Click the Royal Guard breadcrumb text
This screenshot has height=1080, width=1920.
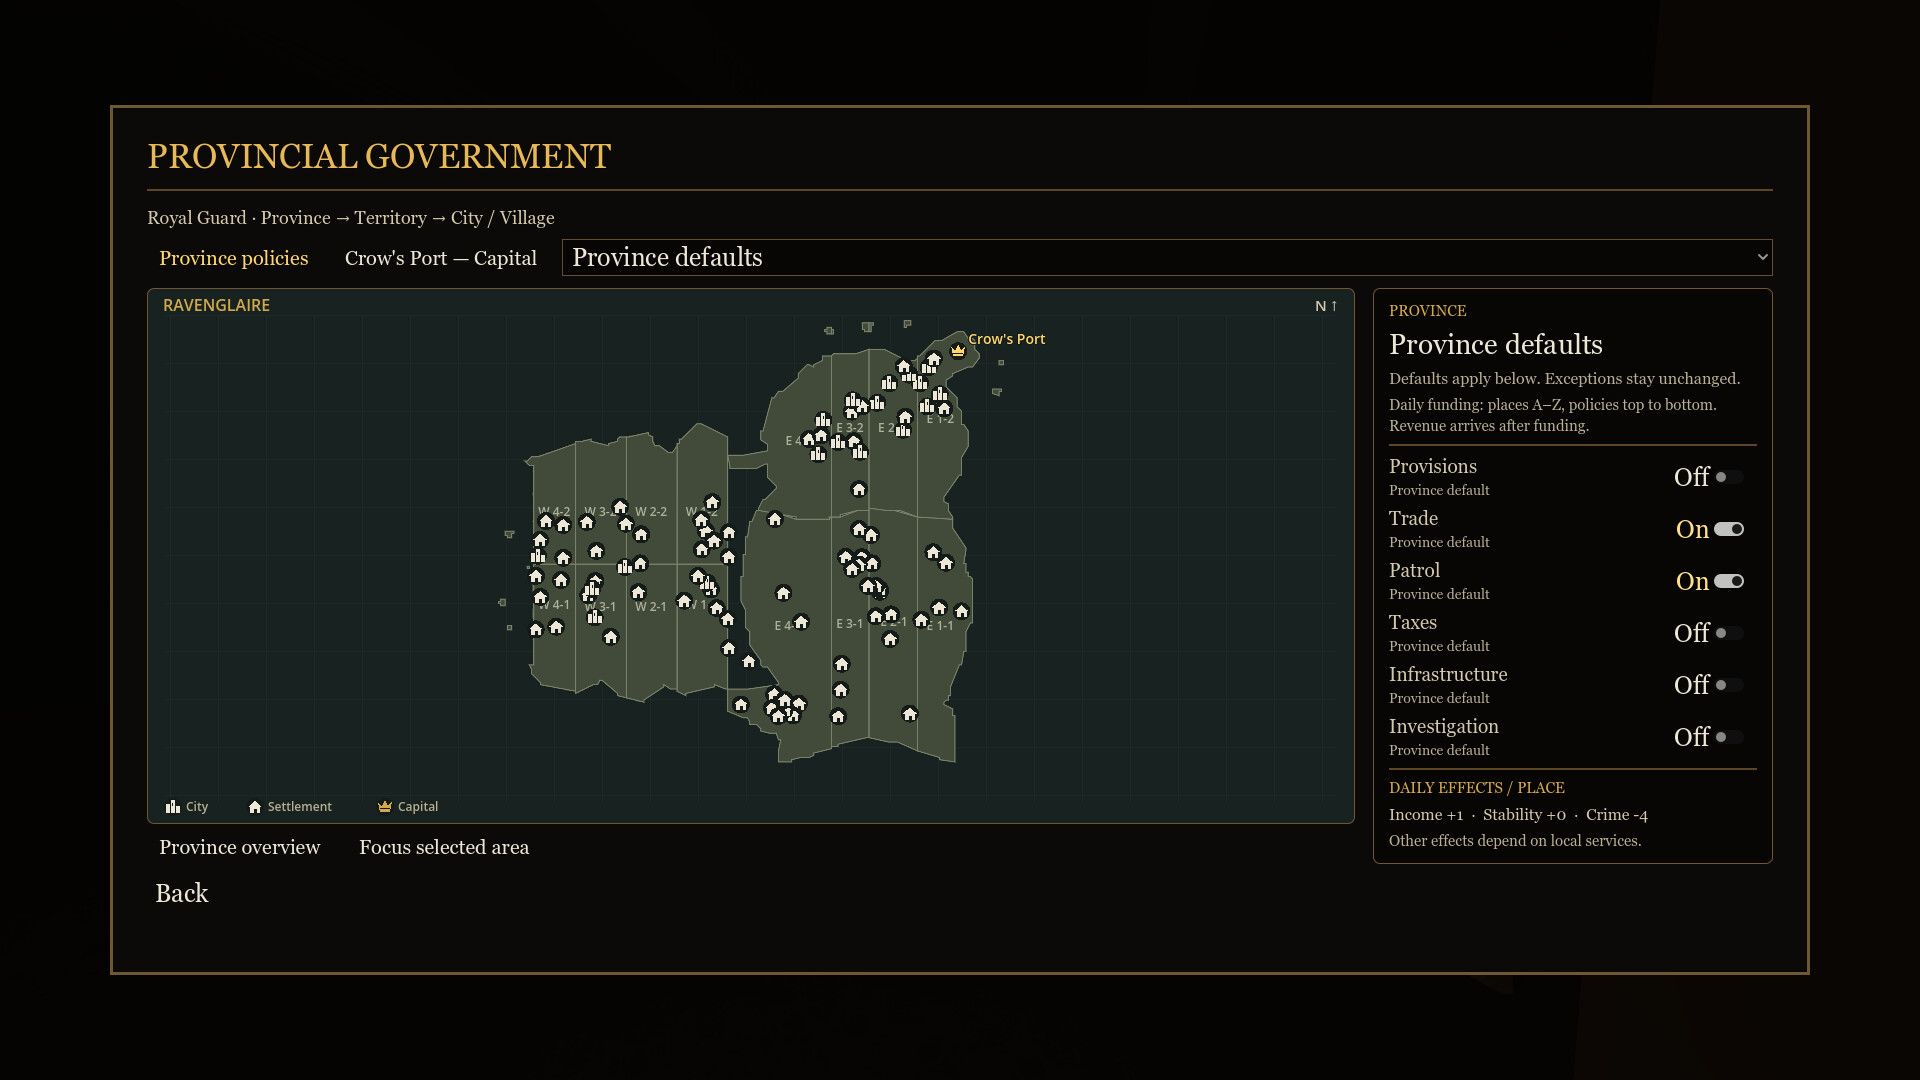click(197, 218)
